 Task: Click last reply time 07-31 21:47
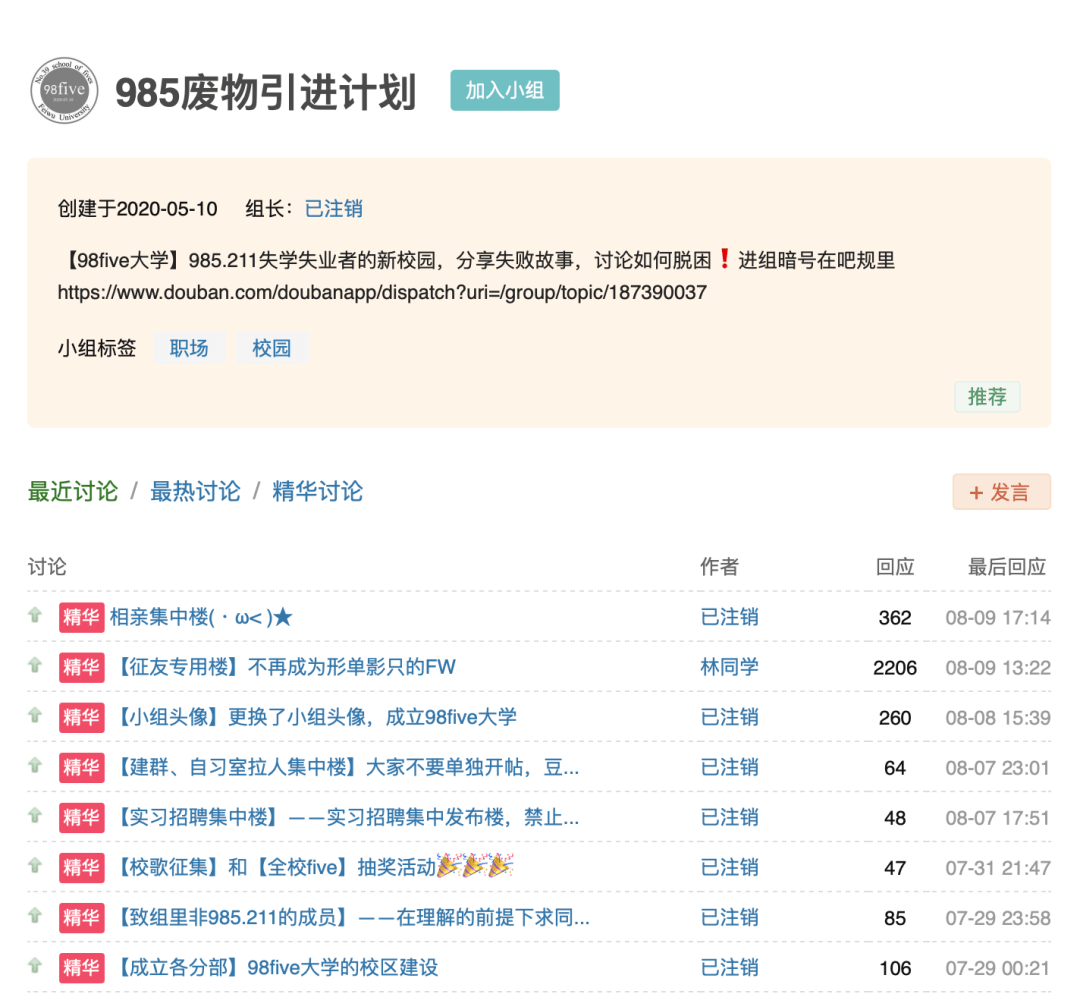pyautogui.click(x=998, y=868)
